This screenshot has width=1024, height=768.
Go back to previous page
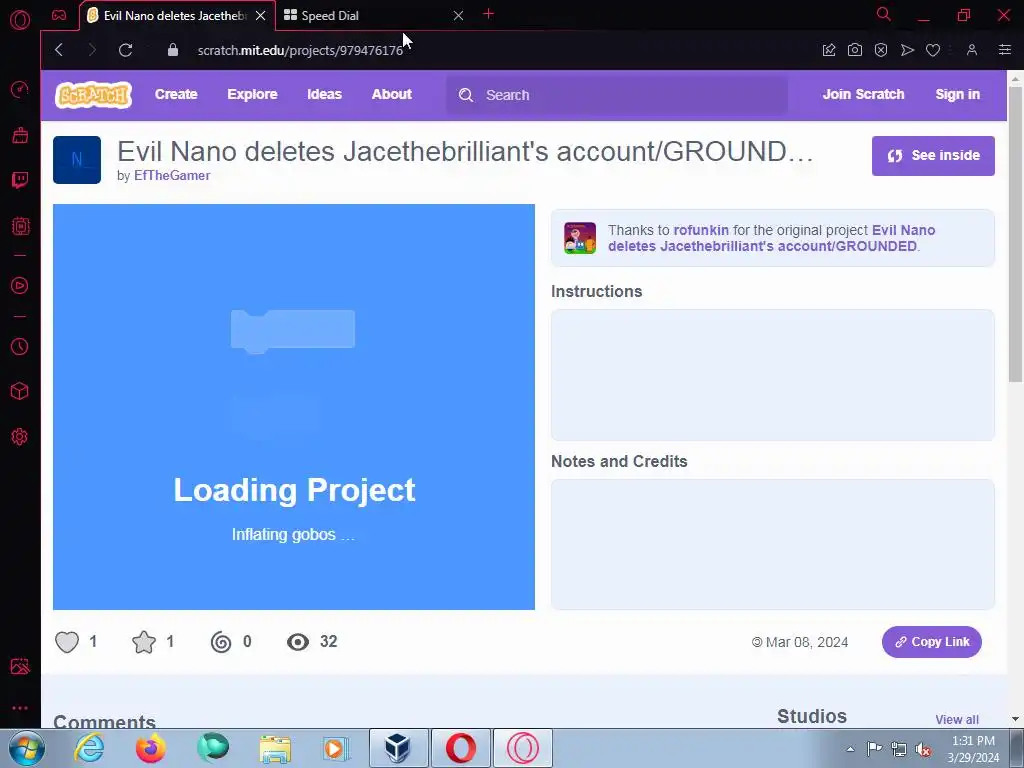(x=59, y=50)
